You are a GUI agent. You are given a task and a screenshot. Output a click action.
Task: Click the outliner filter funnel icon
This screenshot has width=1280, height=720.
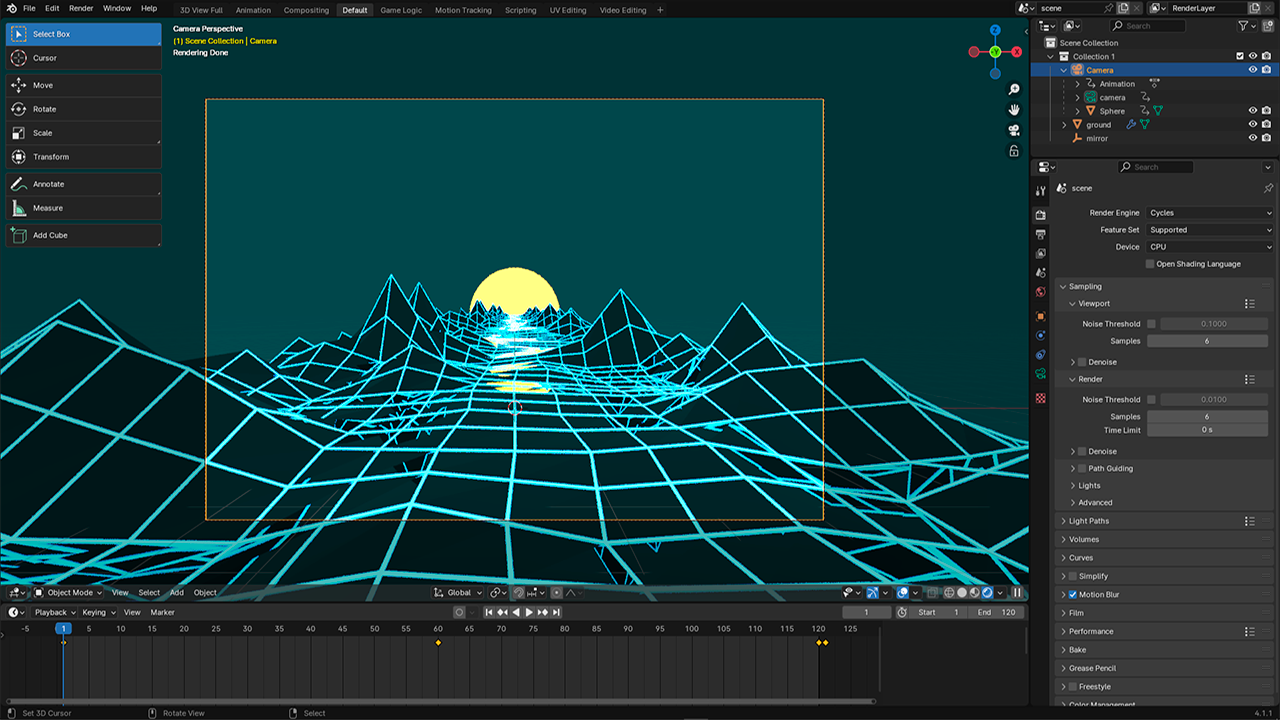coord(1243,26)
